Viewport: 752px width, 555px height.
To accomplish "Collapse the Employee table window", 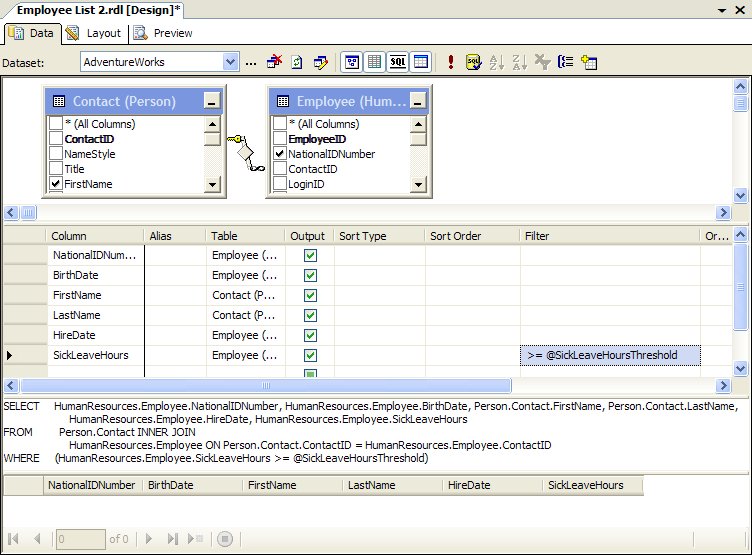I will click(x=417, y=100).
